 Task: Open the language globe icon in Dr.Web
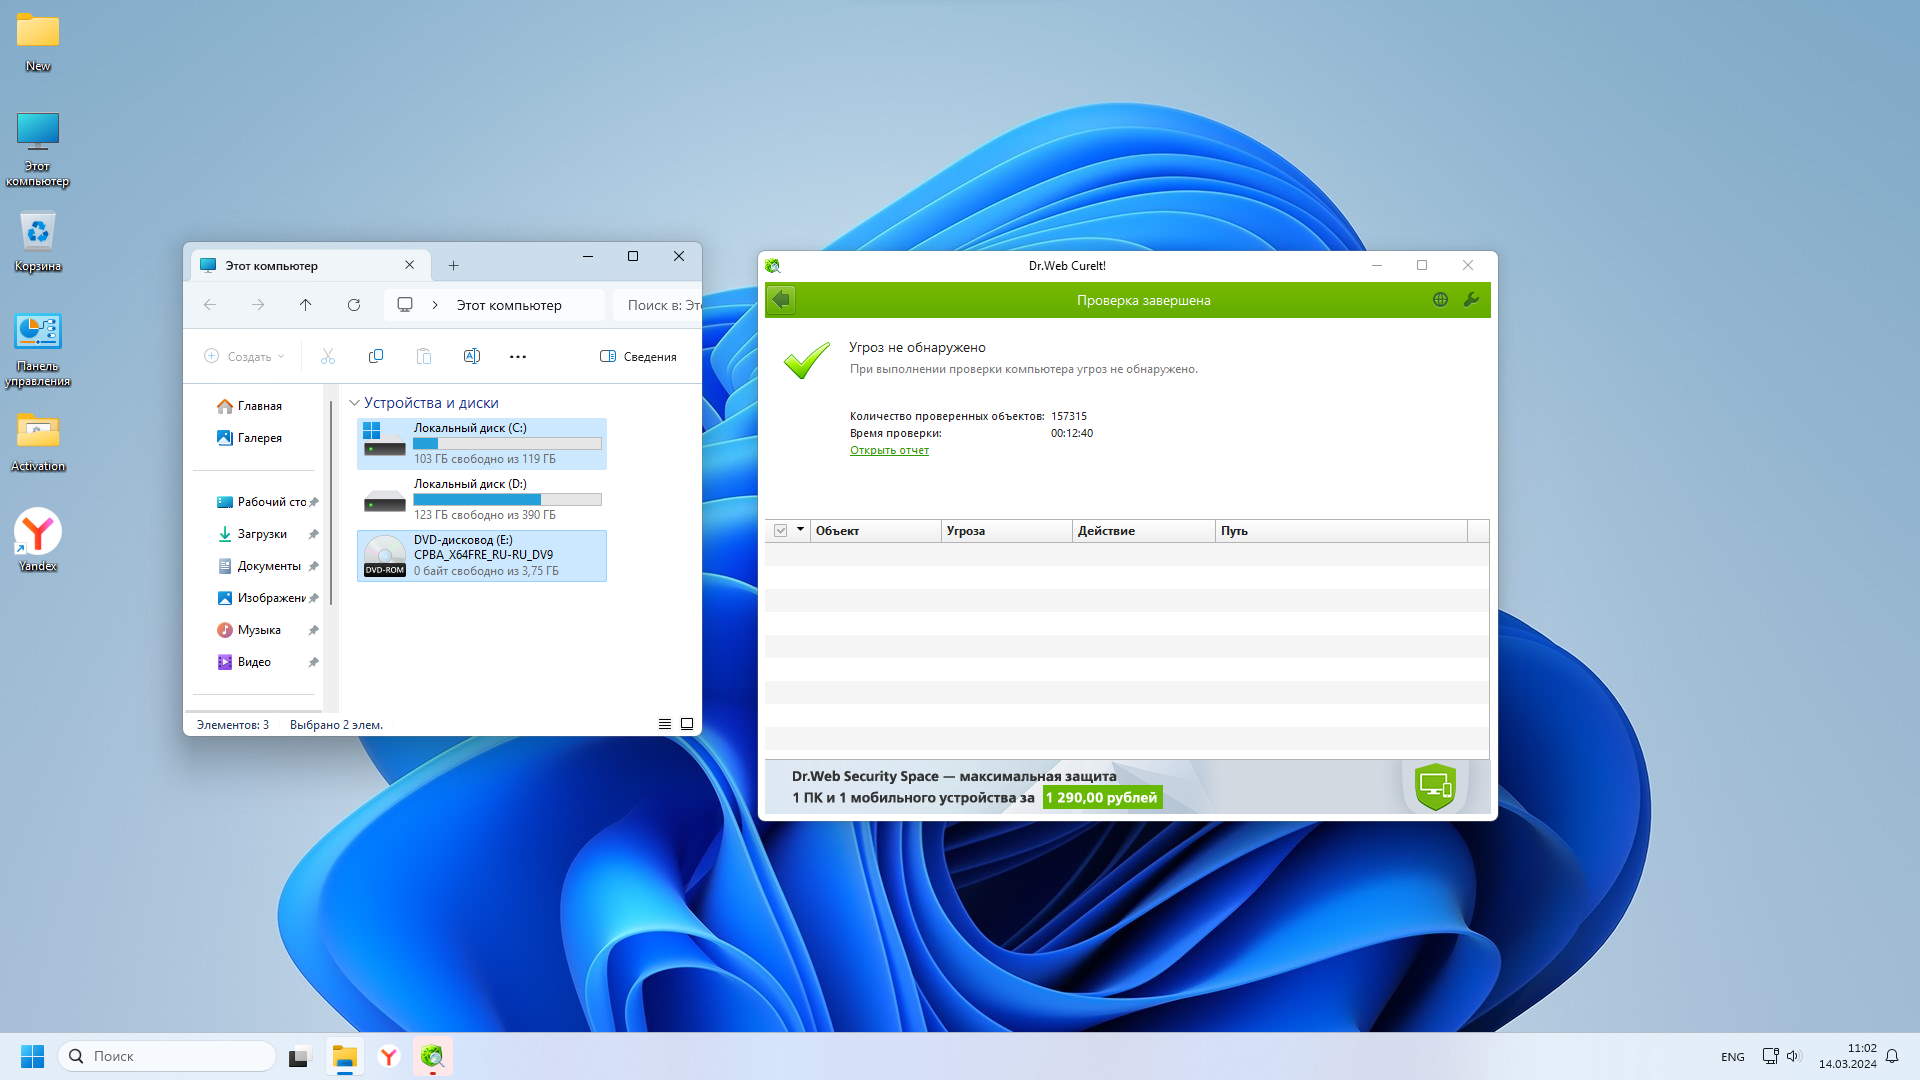click(1440, 300)
